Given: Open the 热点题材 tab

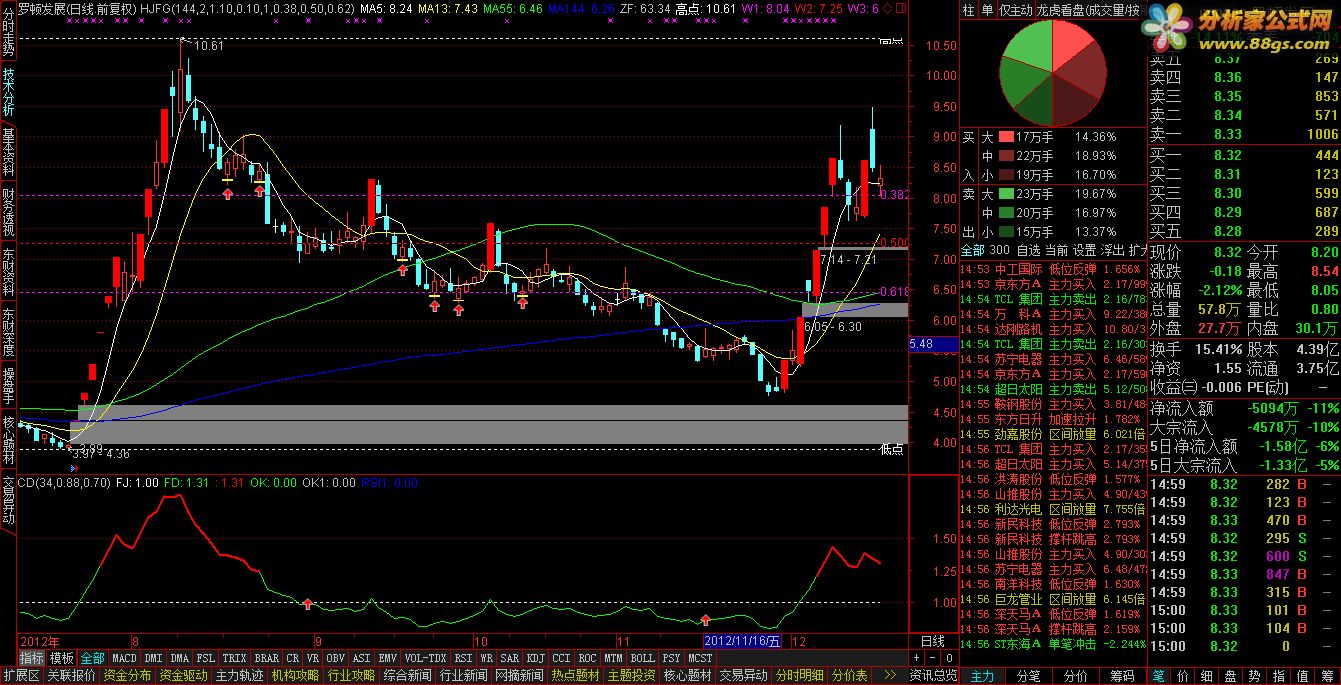Looking at the screenshot, I should click(575, 676).
